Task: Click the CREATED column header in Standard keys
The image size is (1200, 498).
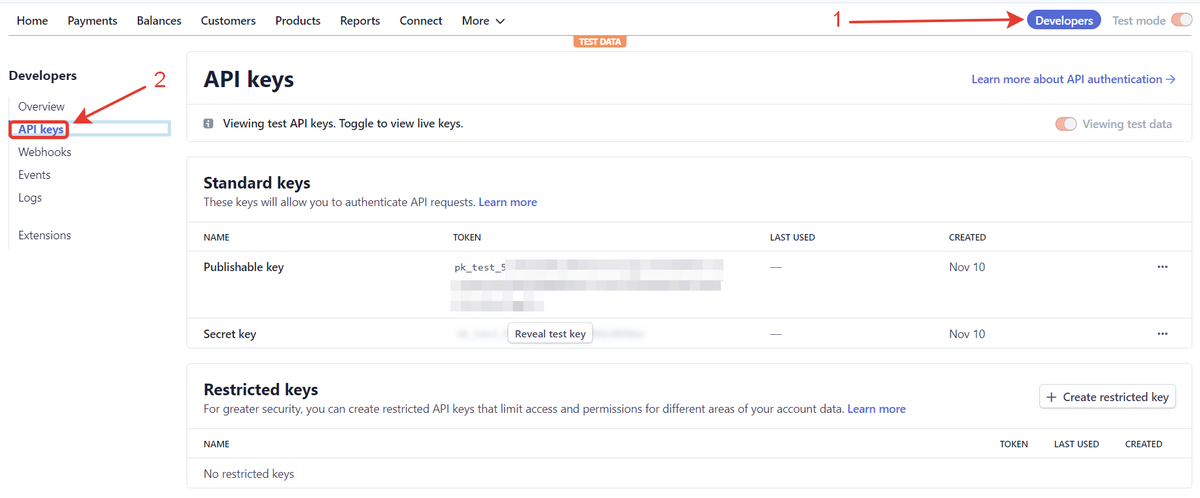Action: pos(968,237)
